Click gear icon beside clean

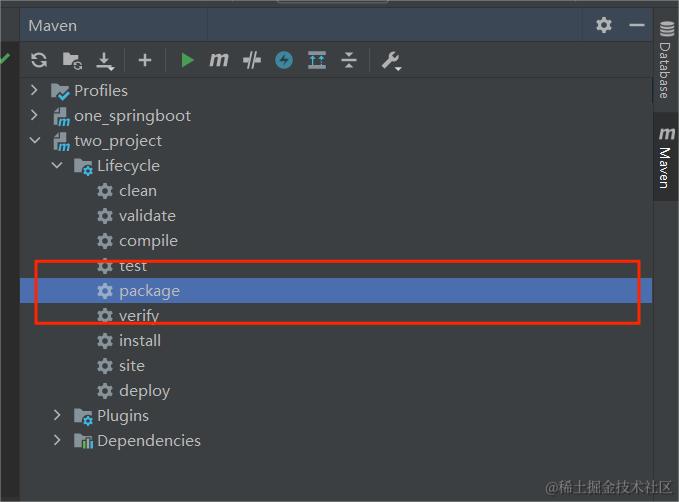tap(105, 191)
